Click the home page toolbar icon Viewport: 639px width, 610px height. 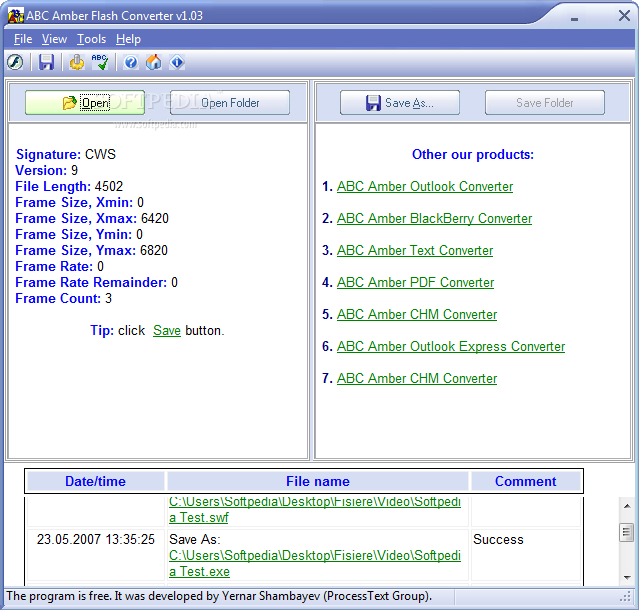coord(154,62)
